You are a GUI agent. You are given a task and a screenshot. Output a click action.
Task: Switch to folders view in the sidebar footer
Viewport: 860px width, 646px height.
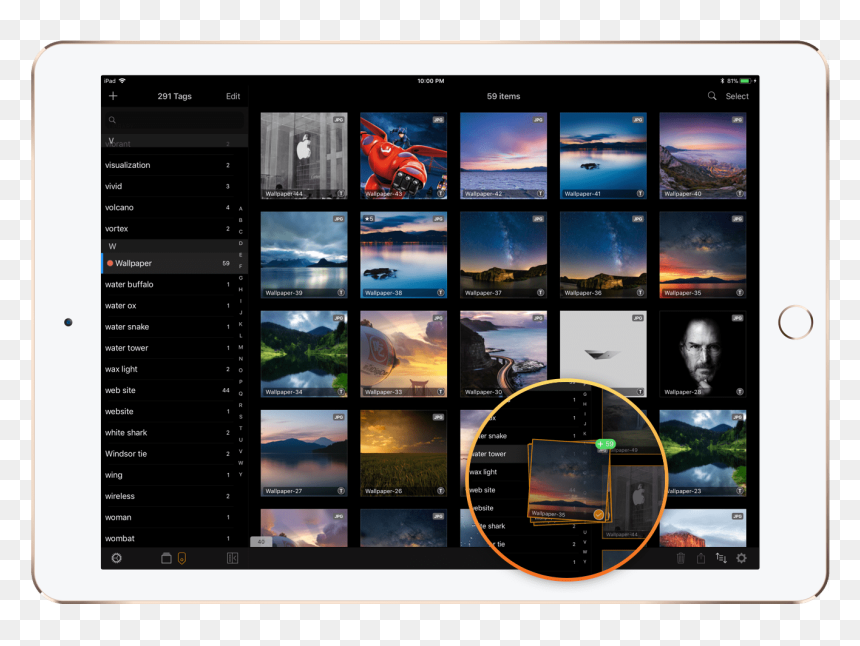166,558
